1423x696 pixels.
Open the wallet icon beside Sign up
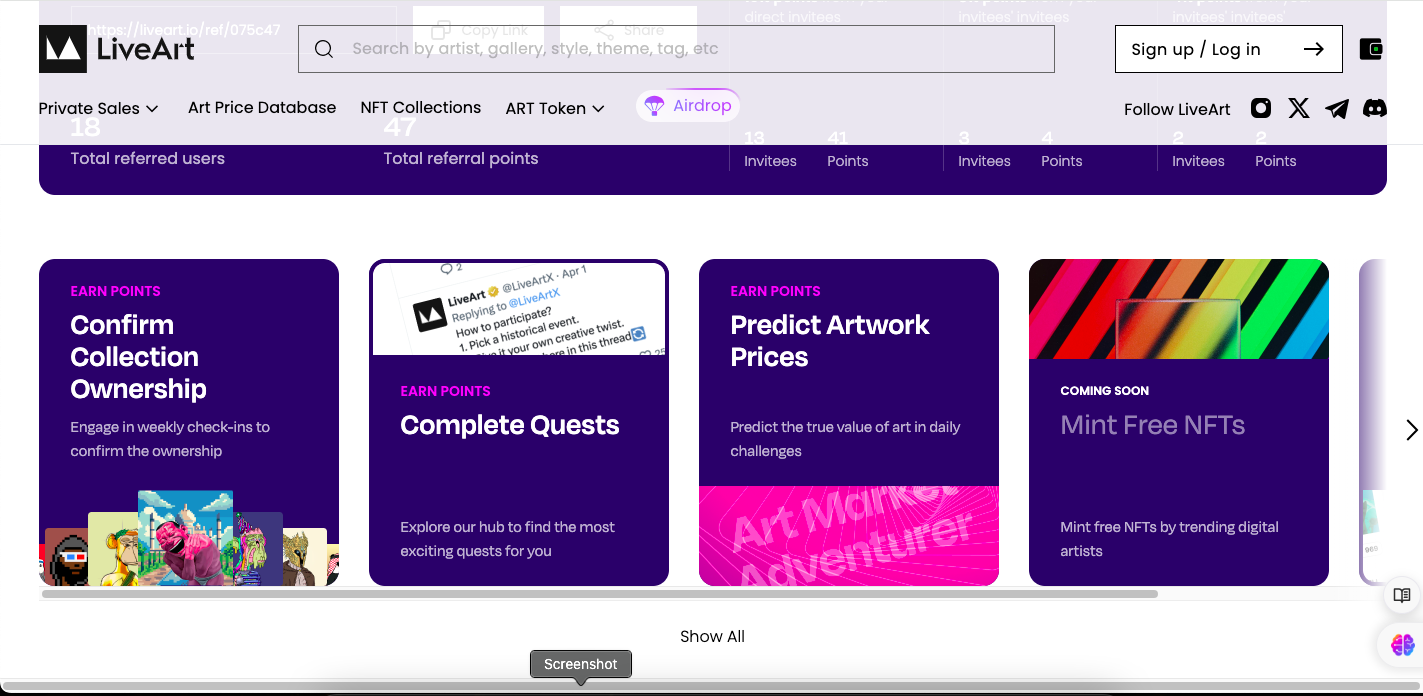(x=1371, y=49)
